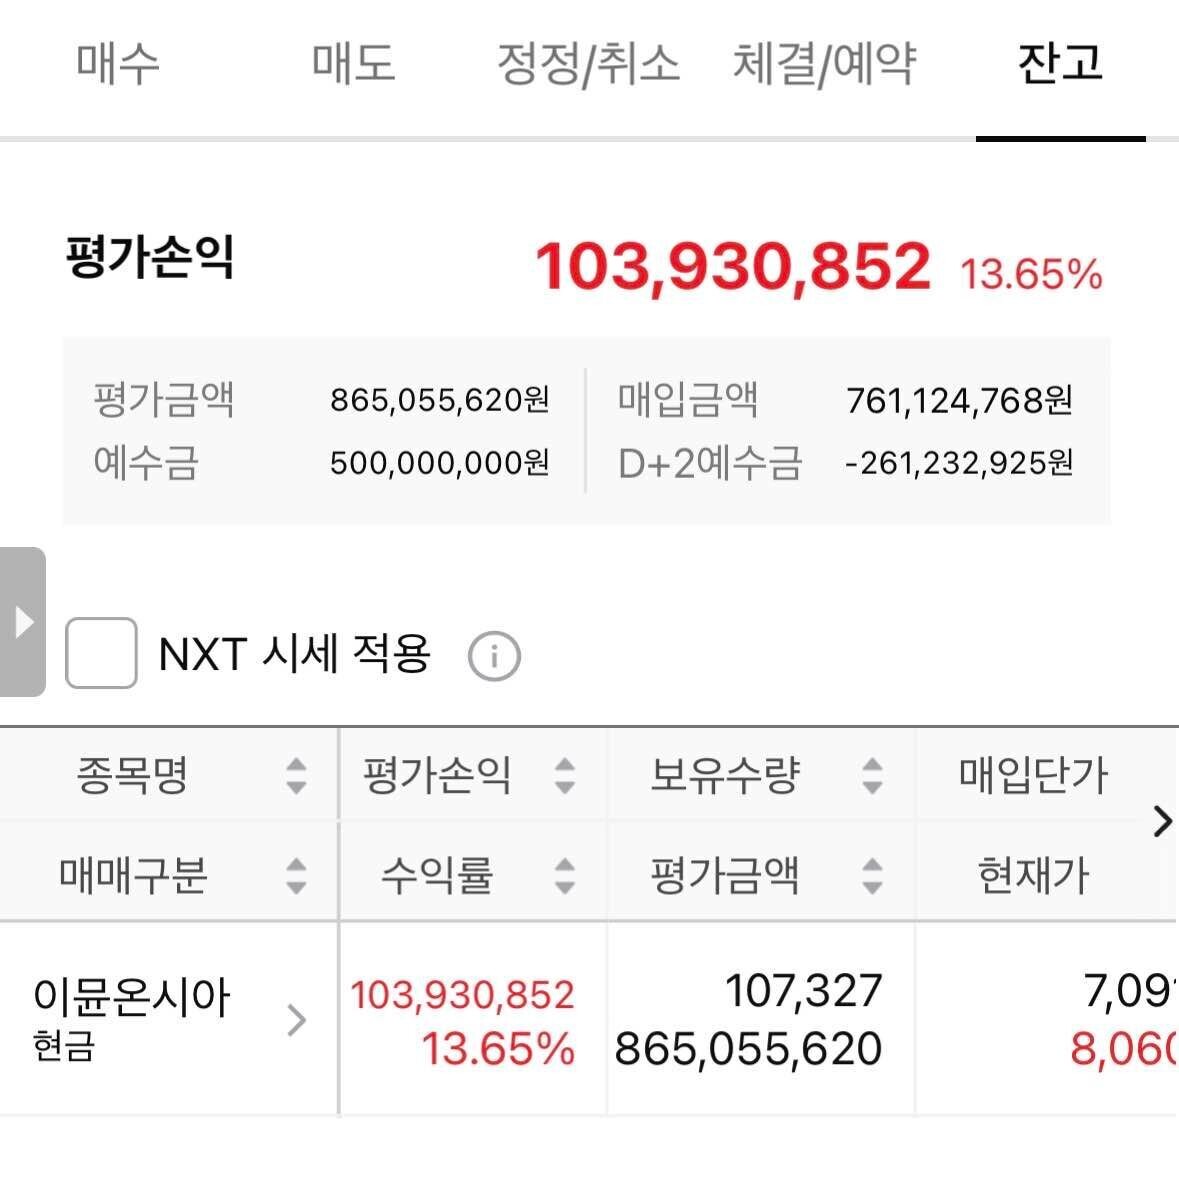Click the NXT price info icon
Screen dimensions: 1179x1179
pyautogui.click(x=494, y=657)
